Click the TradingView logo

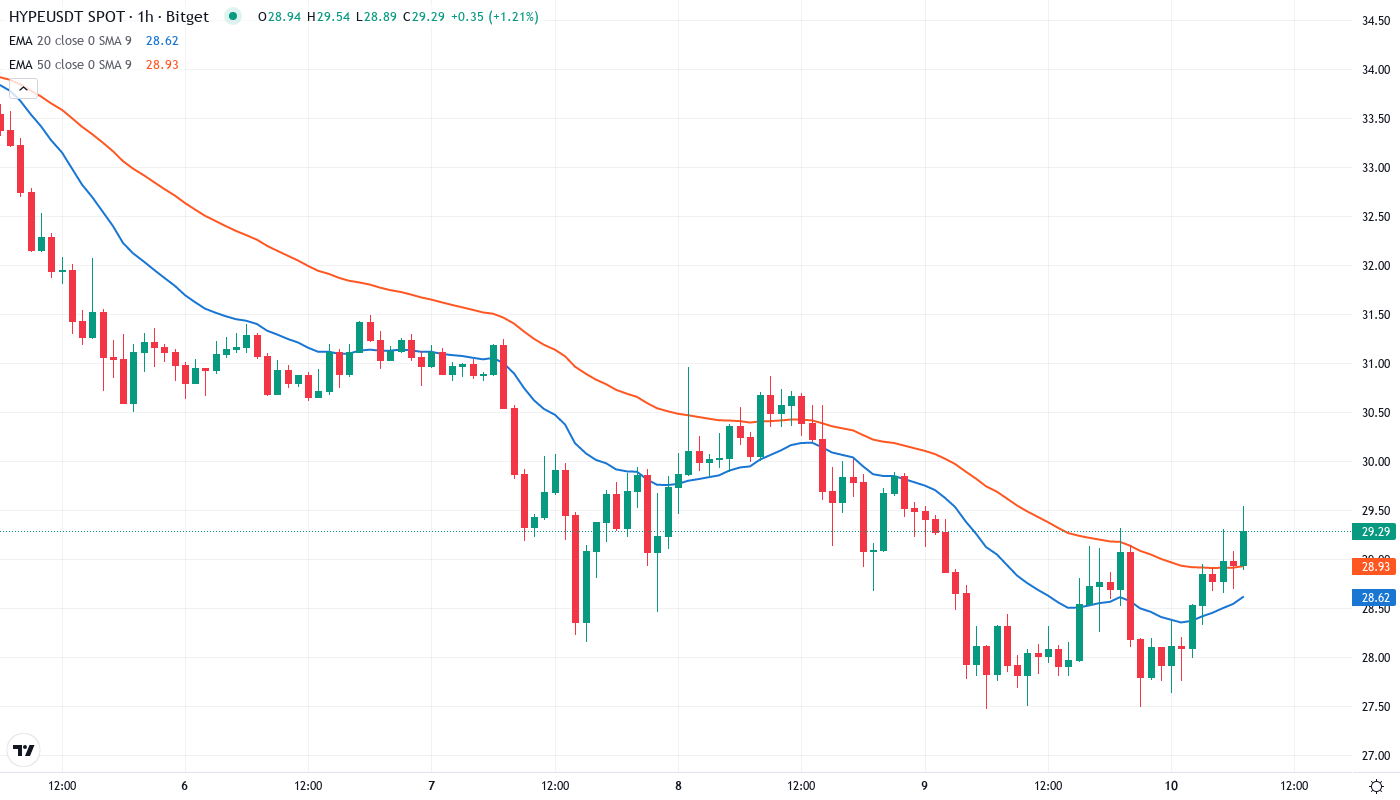[x=23, y=750]
